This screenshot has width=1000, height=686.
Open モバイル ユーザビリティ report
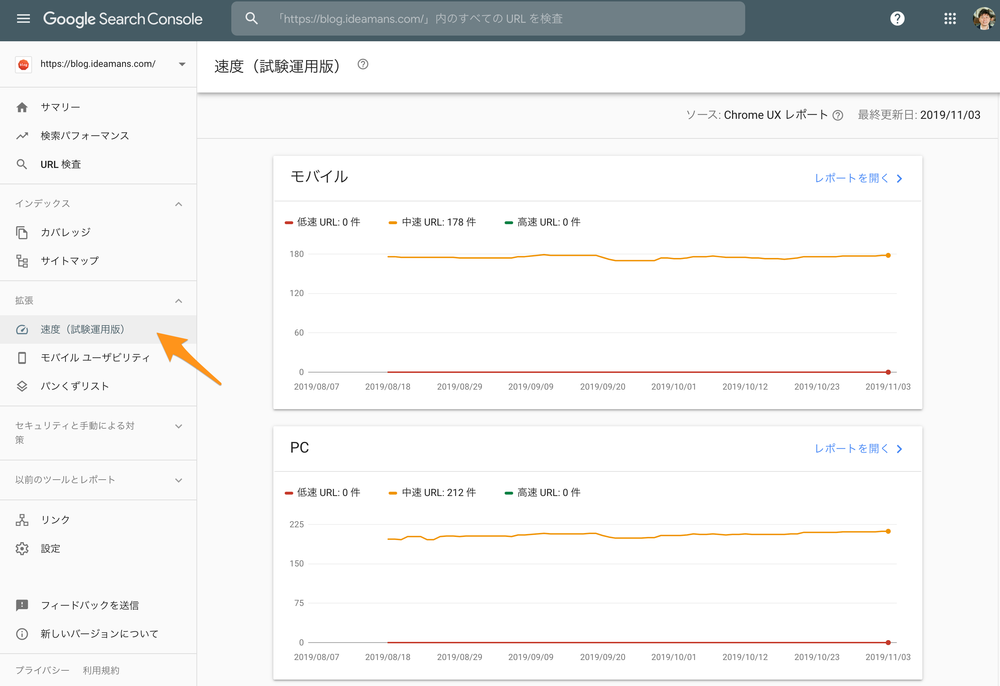[x=95, y=358]
